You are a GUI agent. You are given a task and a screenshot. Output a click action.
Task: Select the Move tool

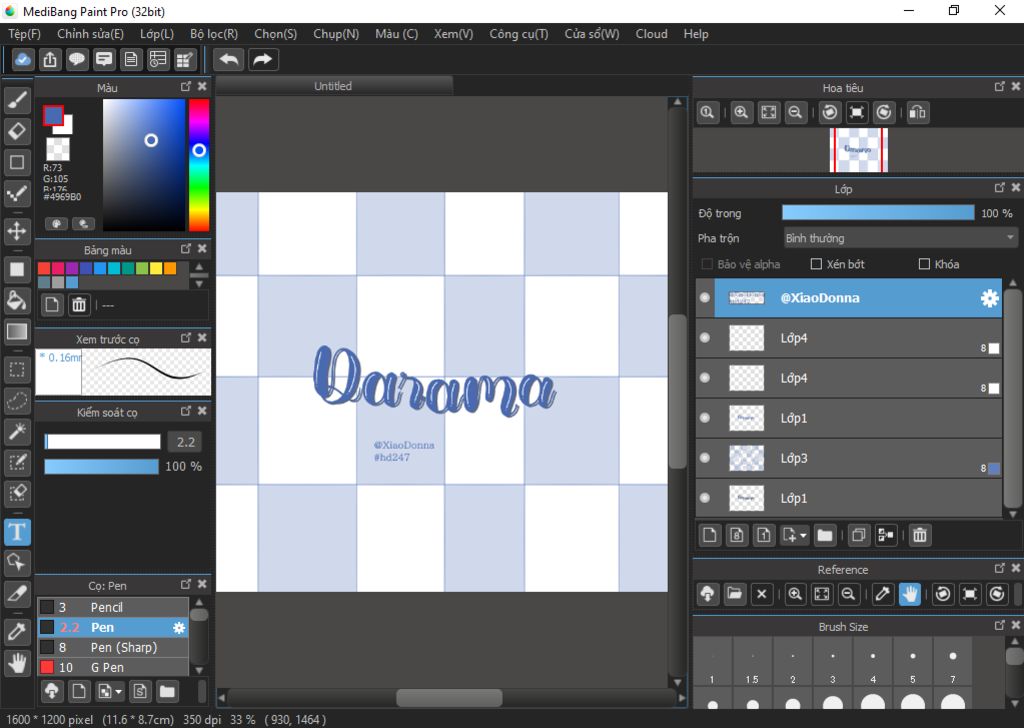[17, 231]
